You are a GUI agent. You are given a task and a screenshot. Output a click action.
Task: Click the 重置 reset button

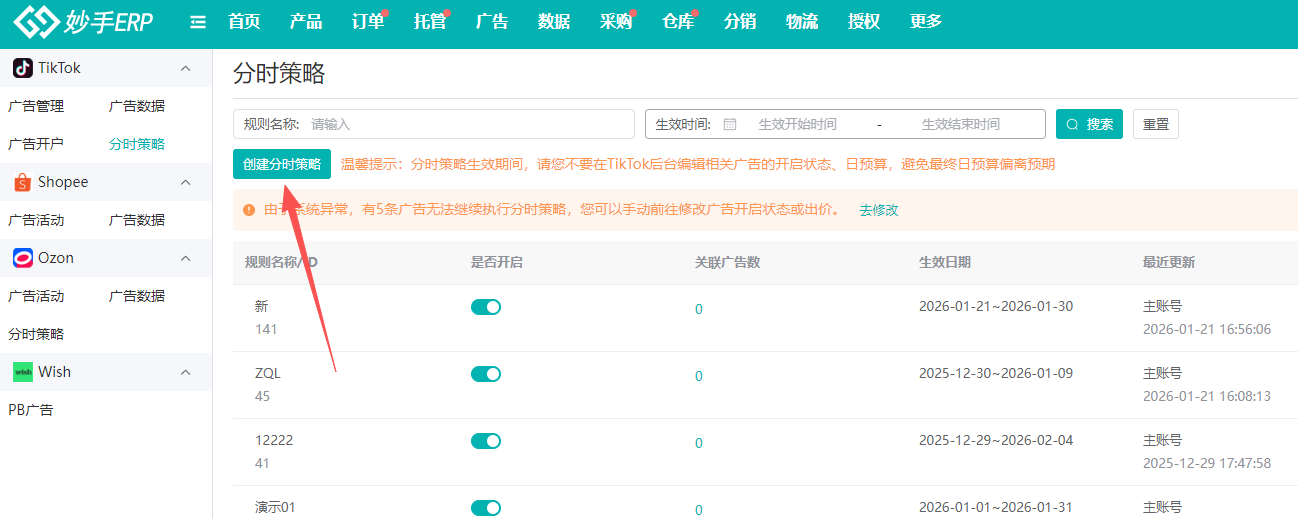coord(1156,124)
